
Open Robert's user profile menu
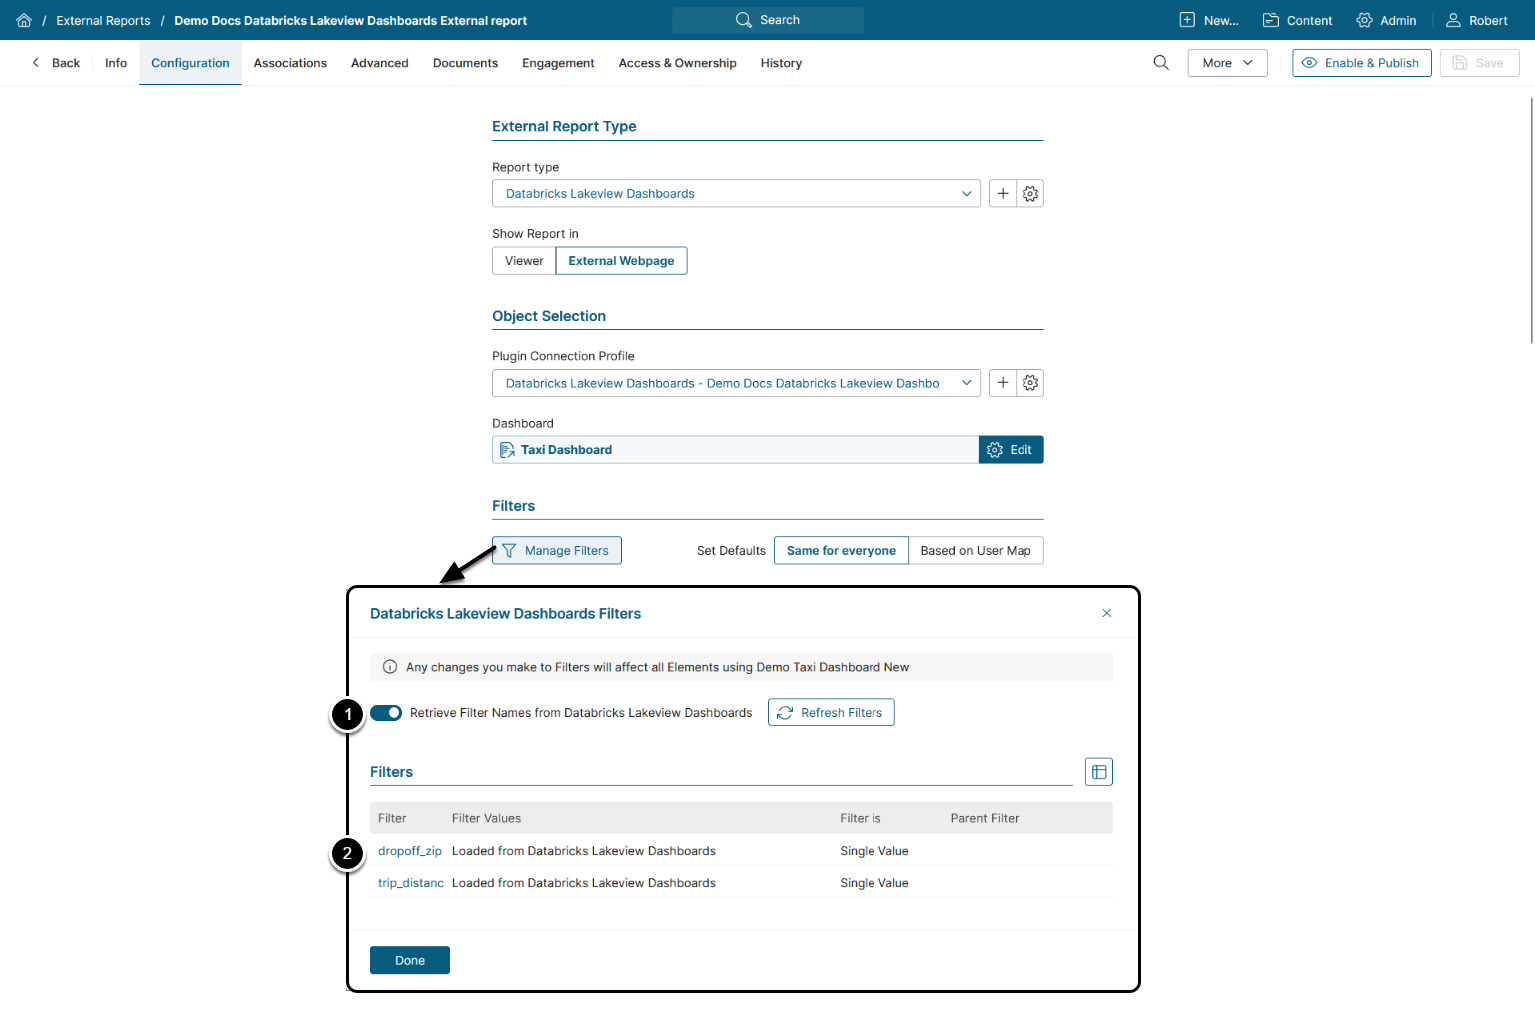[x=1477, y=20]
